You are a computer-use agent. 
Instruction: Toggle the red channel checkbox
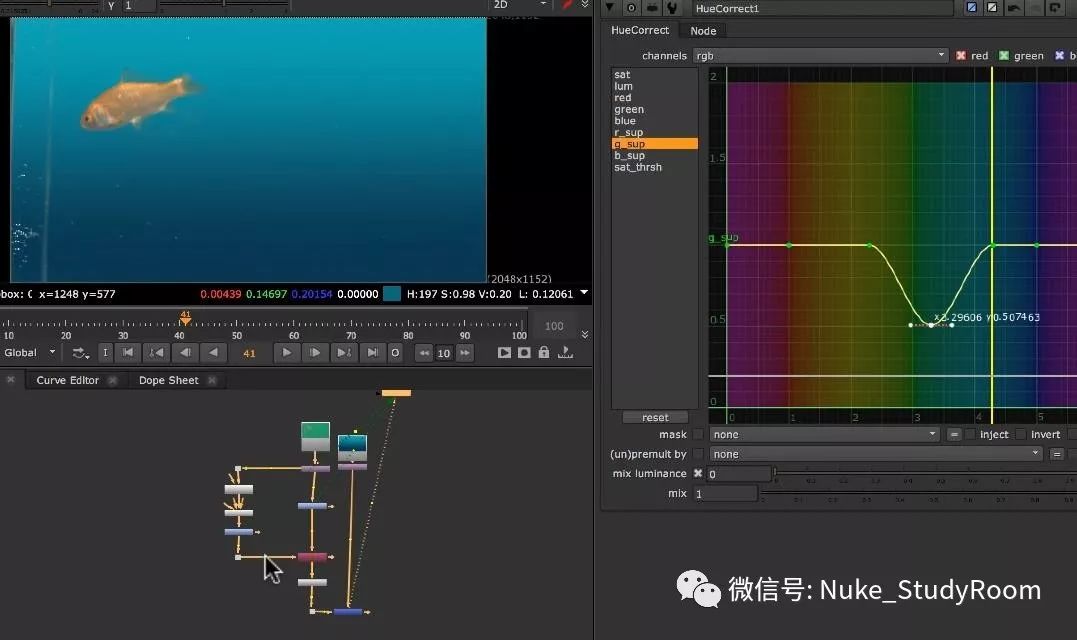(x=961, y=56)
